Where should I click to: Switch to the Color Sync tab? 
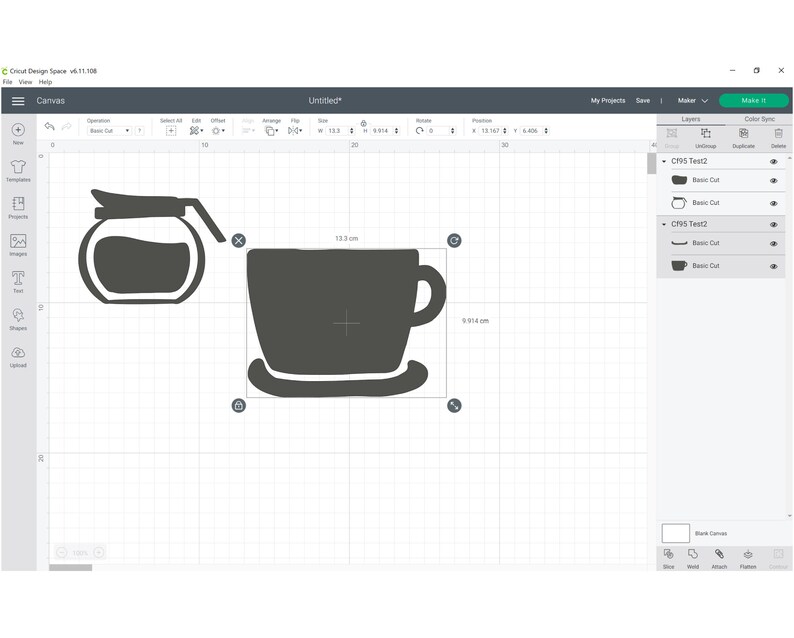[x=759, y=119]
